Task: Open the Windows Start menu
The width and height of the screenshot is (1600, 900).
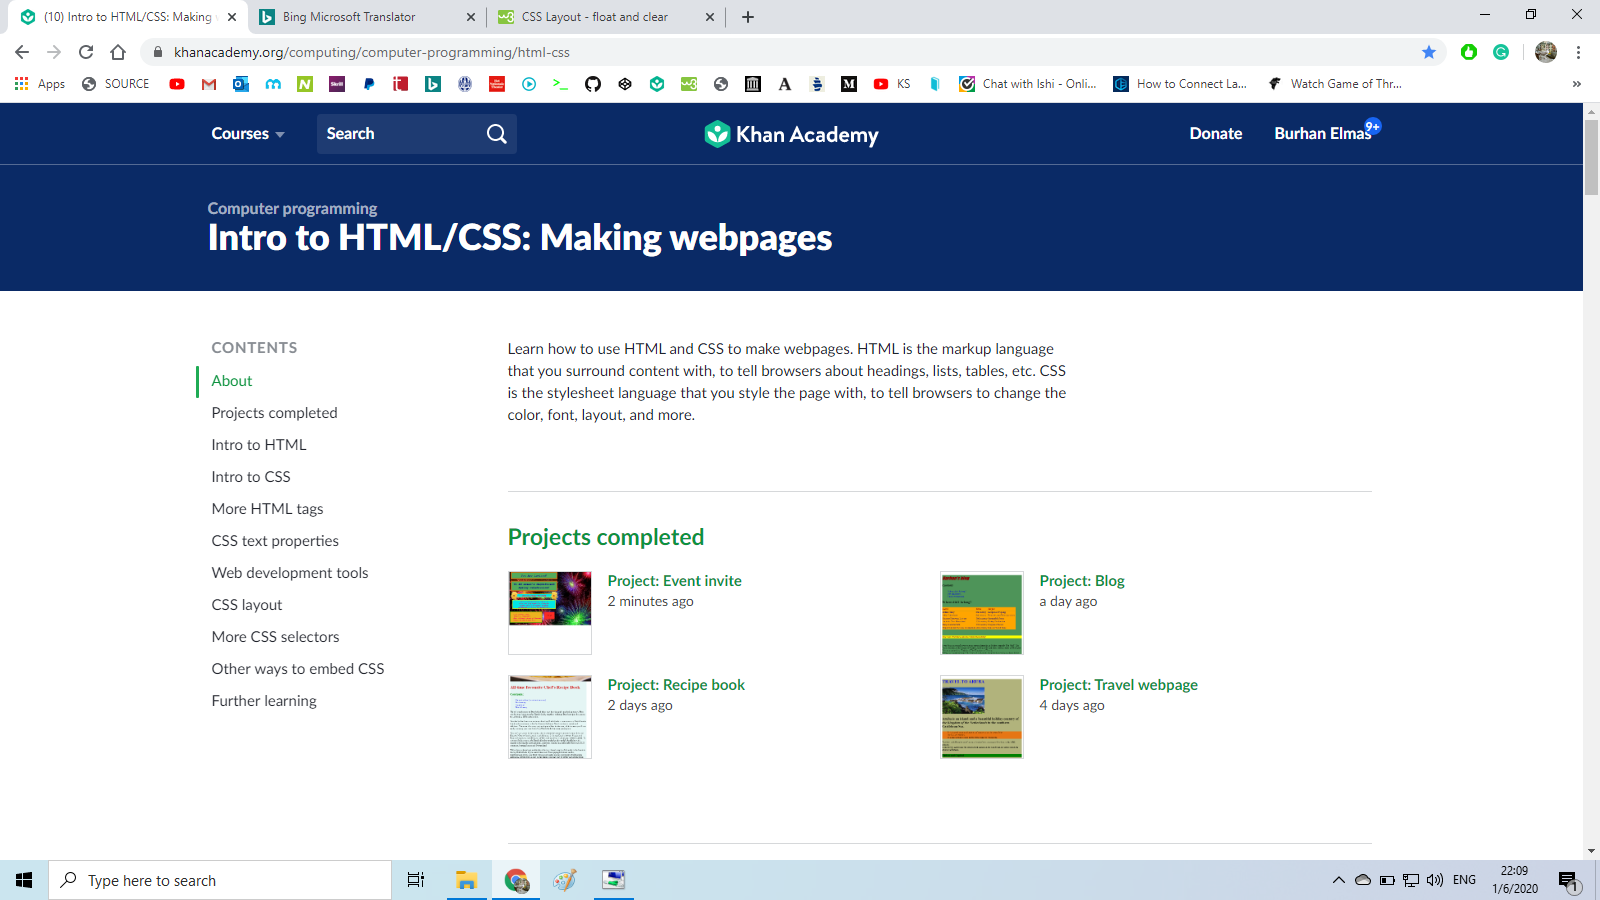Action: 24,880
